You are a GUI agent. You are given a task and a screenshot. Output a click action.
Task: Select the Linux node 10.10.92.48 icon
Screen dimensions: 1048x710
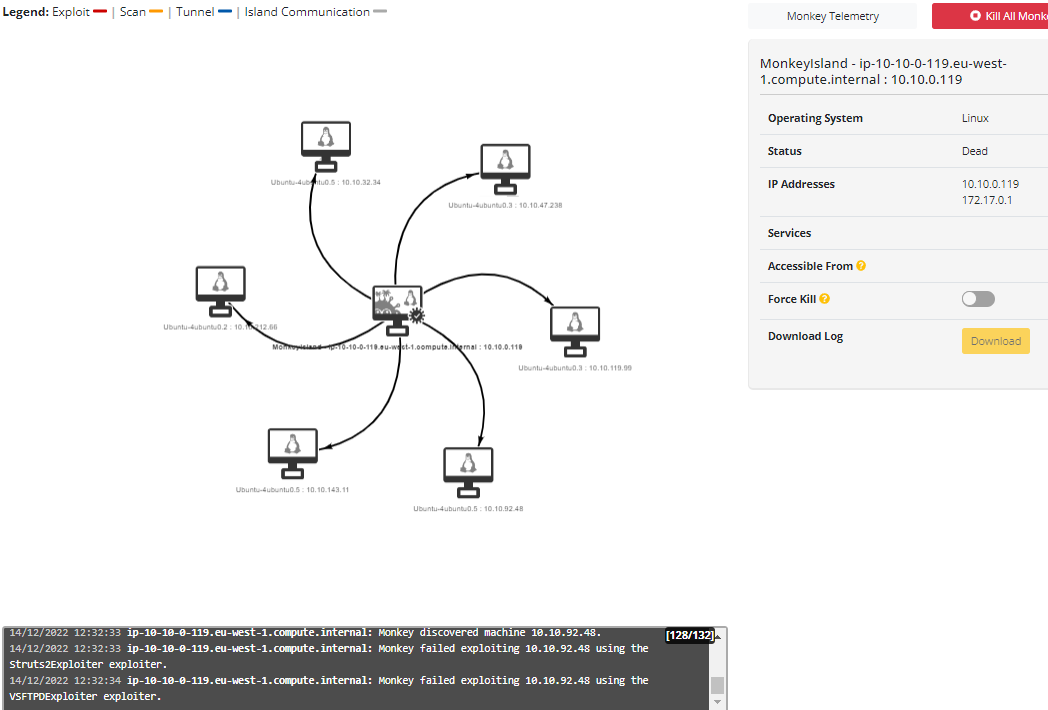(x=468, y=473)
